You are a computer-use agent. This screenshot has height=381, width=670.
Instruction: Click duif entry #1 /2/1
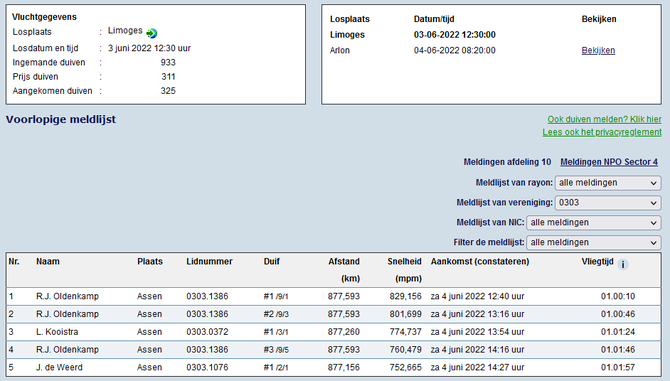[x=276, y=367]
